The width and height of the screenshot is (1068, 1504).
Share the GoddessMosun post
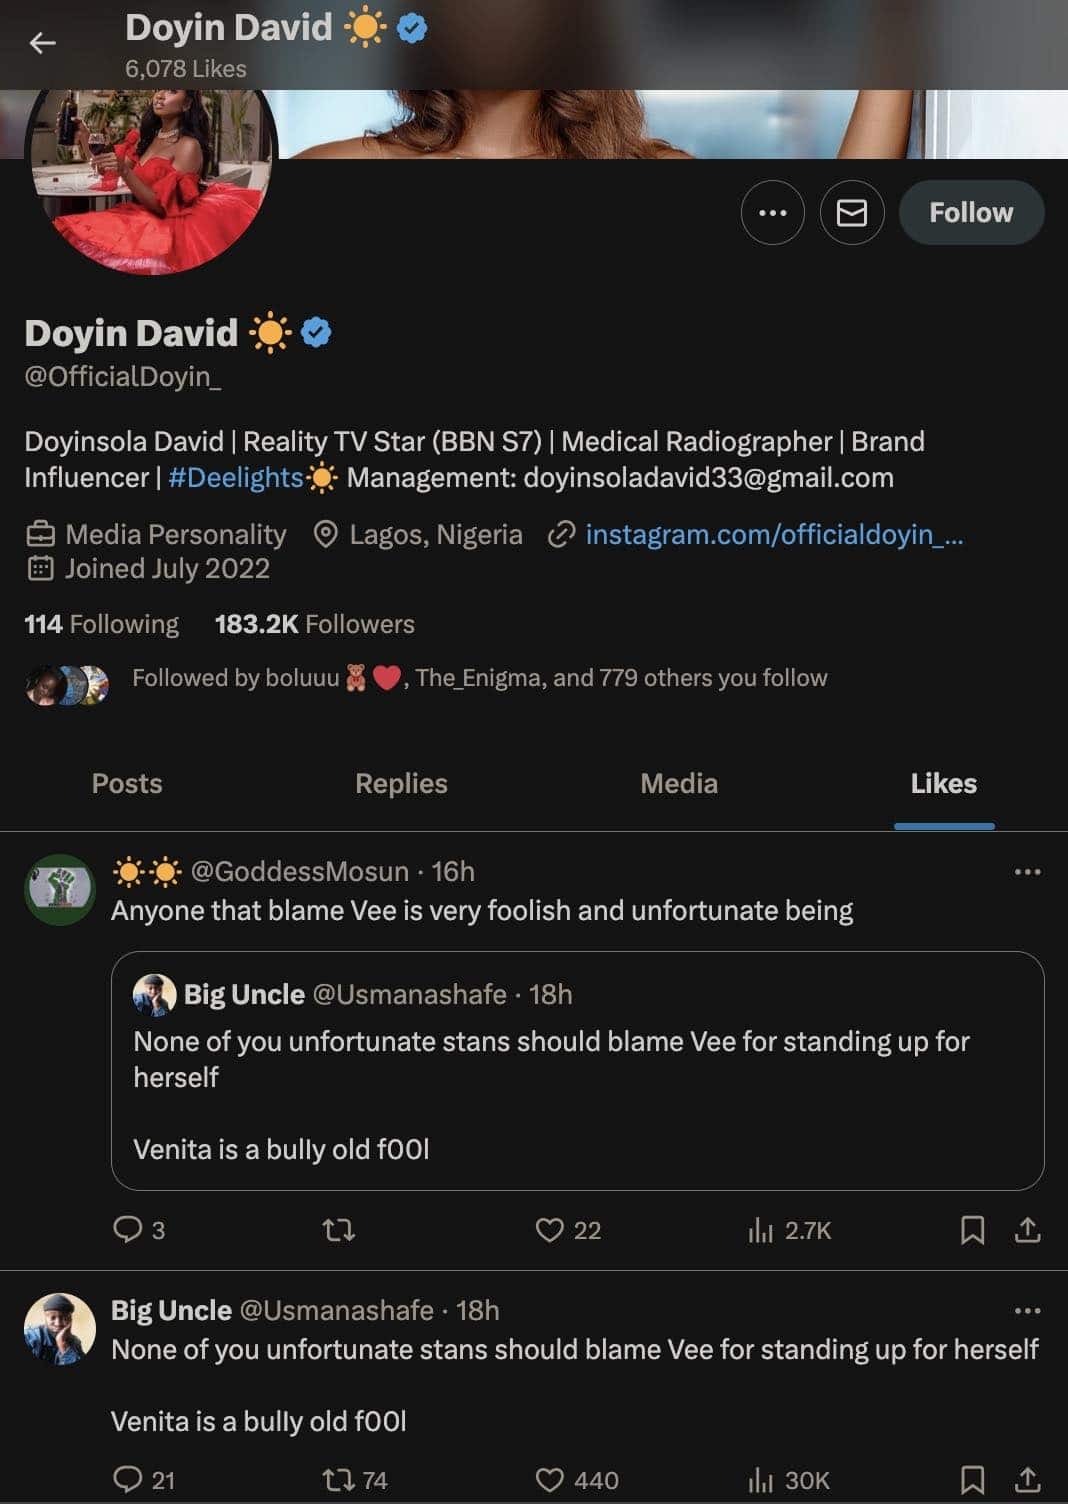pyautogui.click(x=1027, y=1229)
